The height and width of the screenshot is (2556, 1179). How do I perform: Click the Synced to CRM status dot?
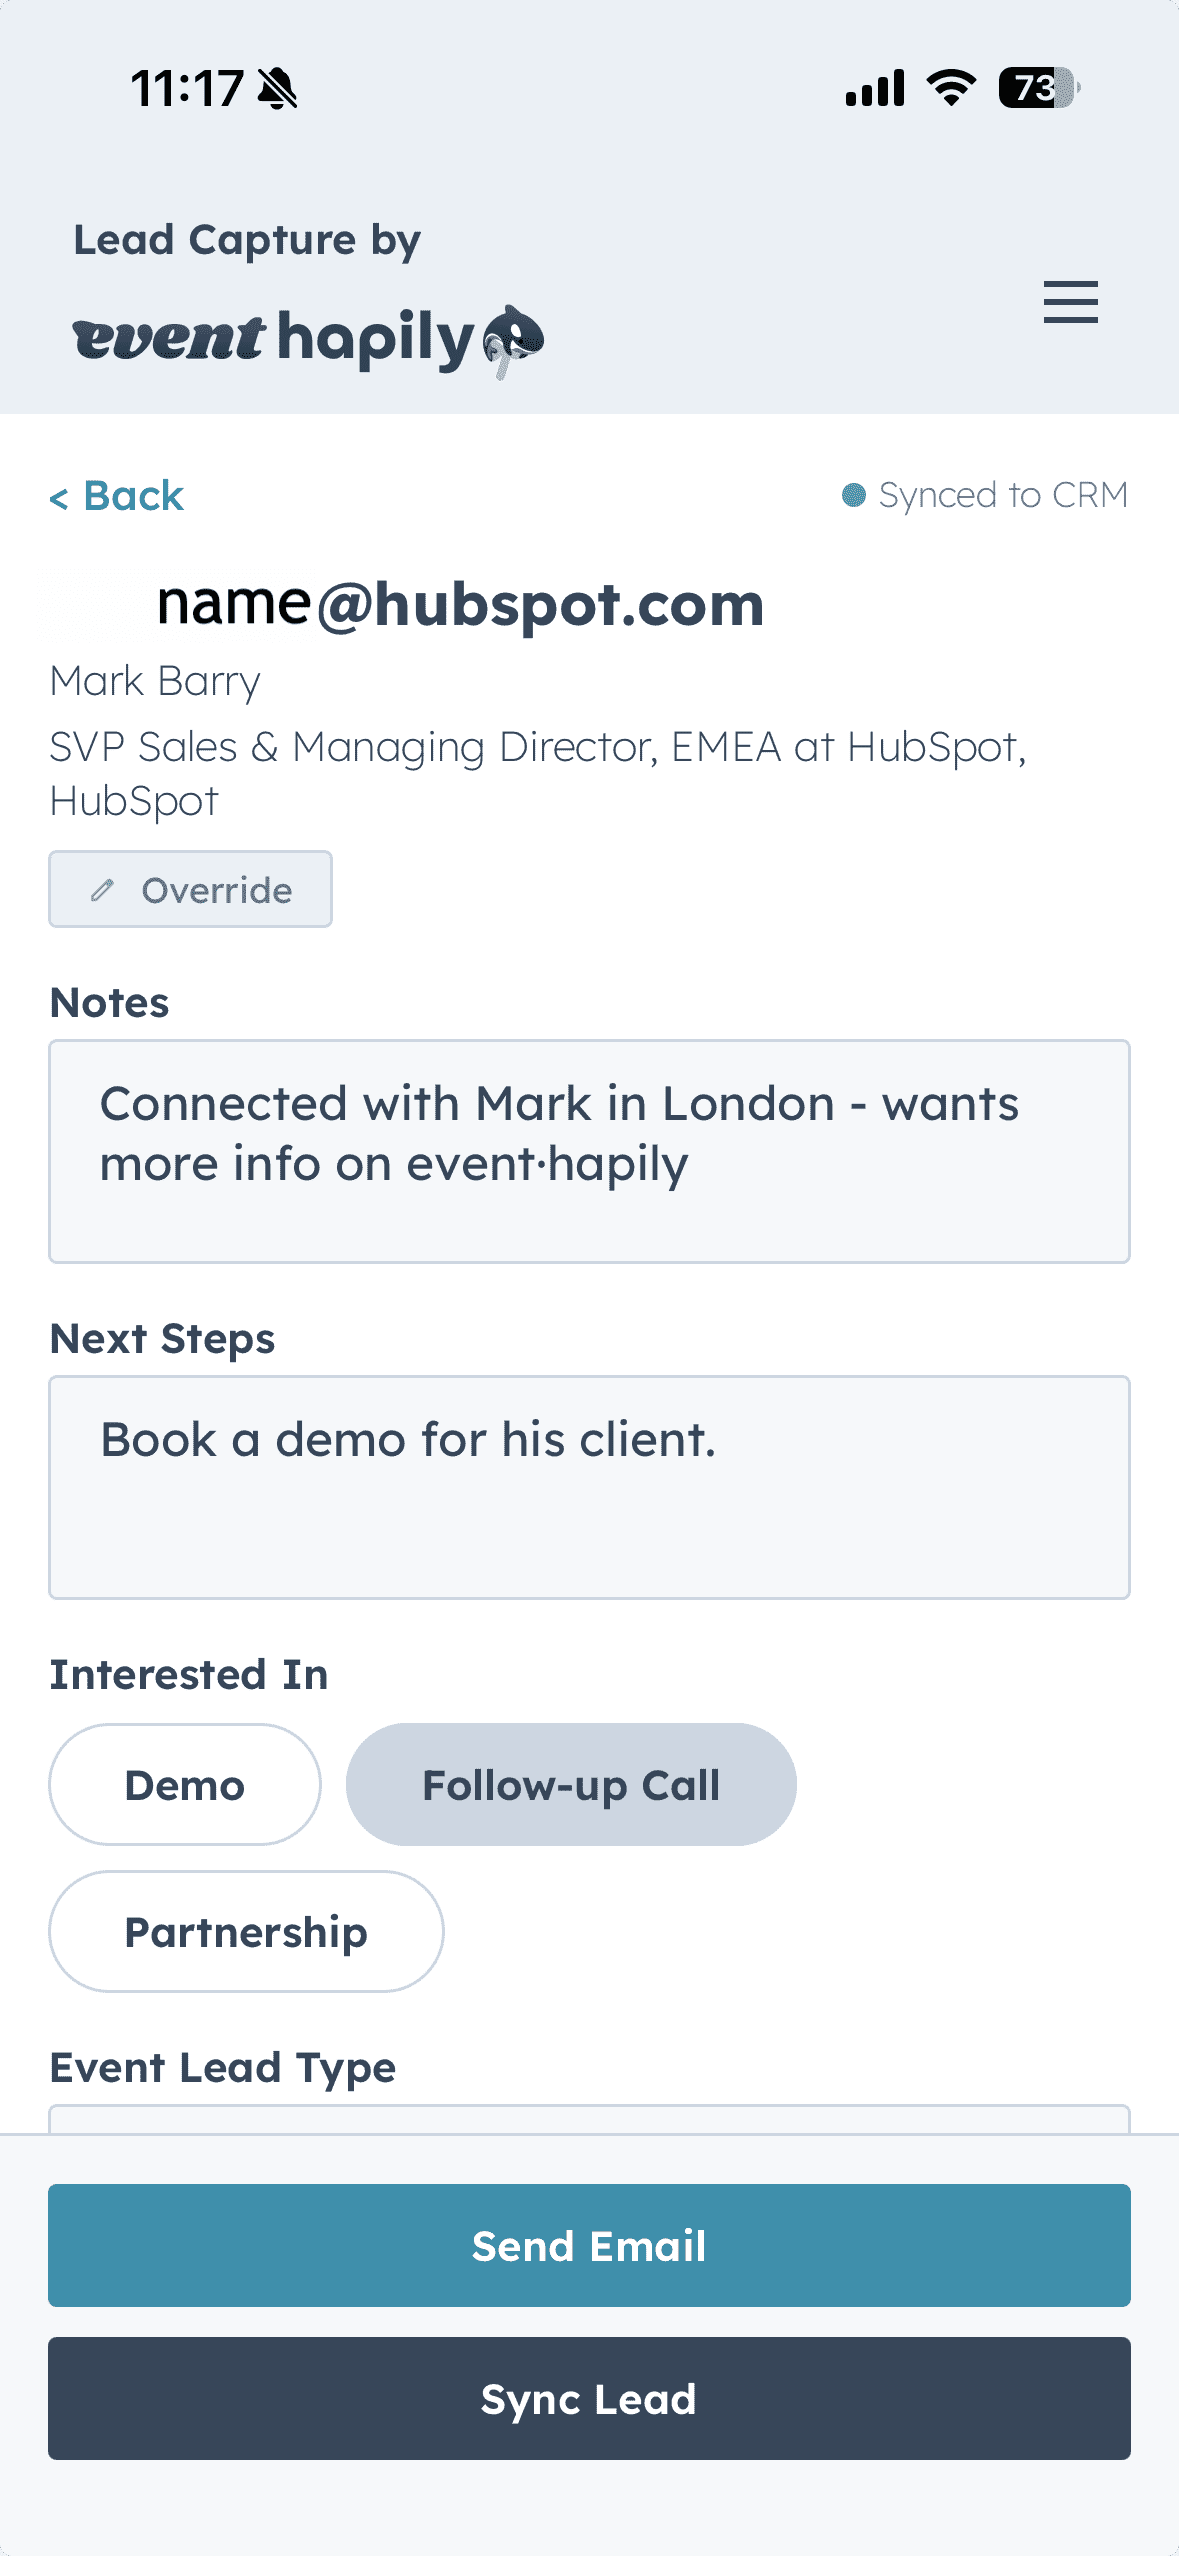point(854,495)
